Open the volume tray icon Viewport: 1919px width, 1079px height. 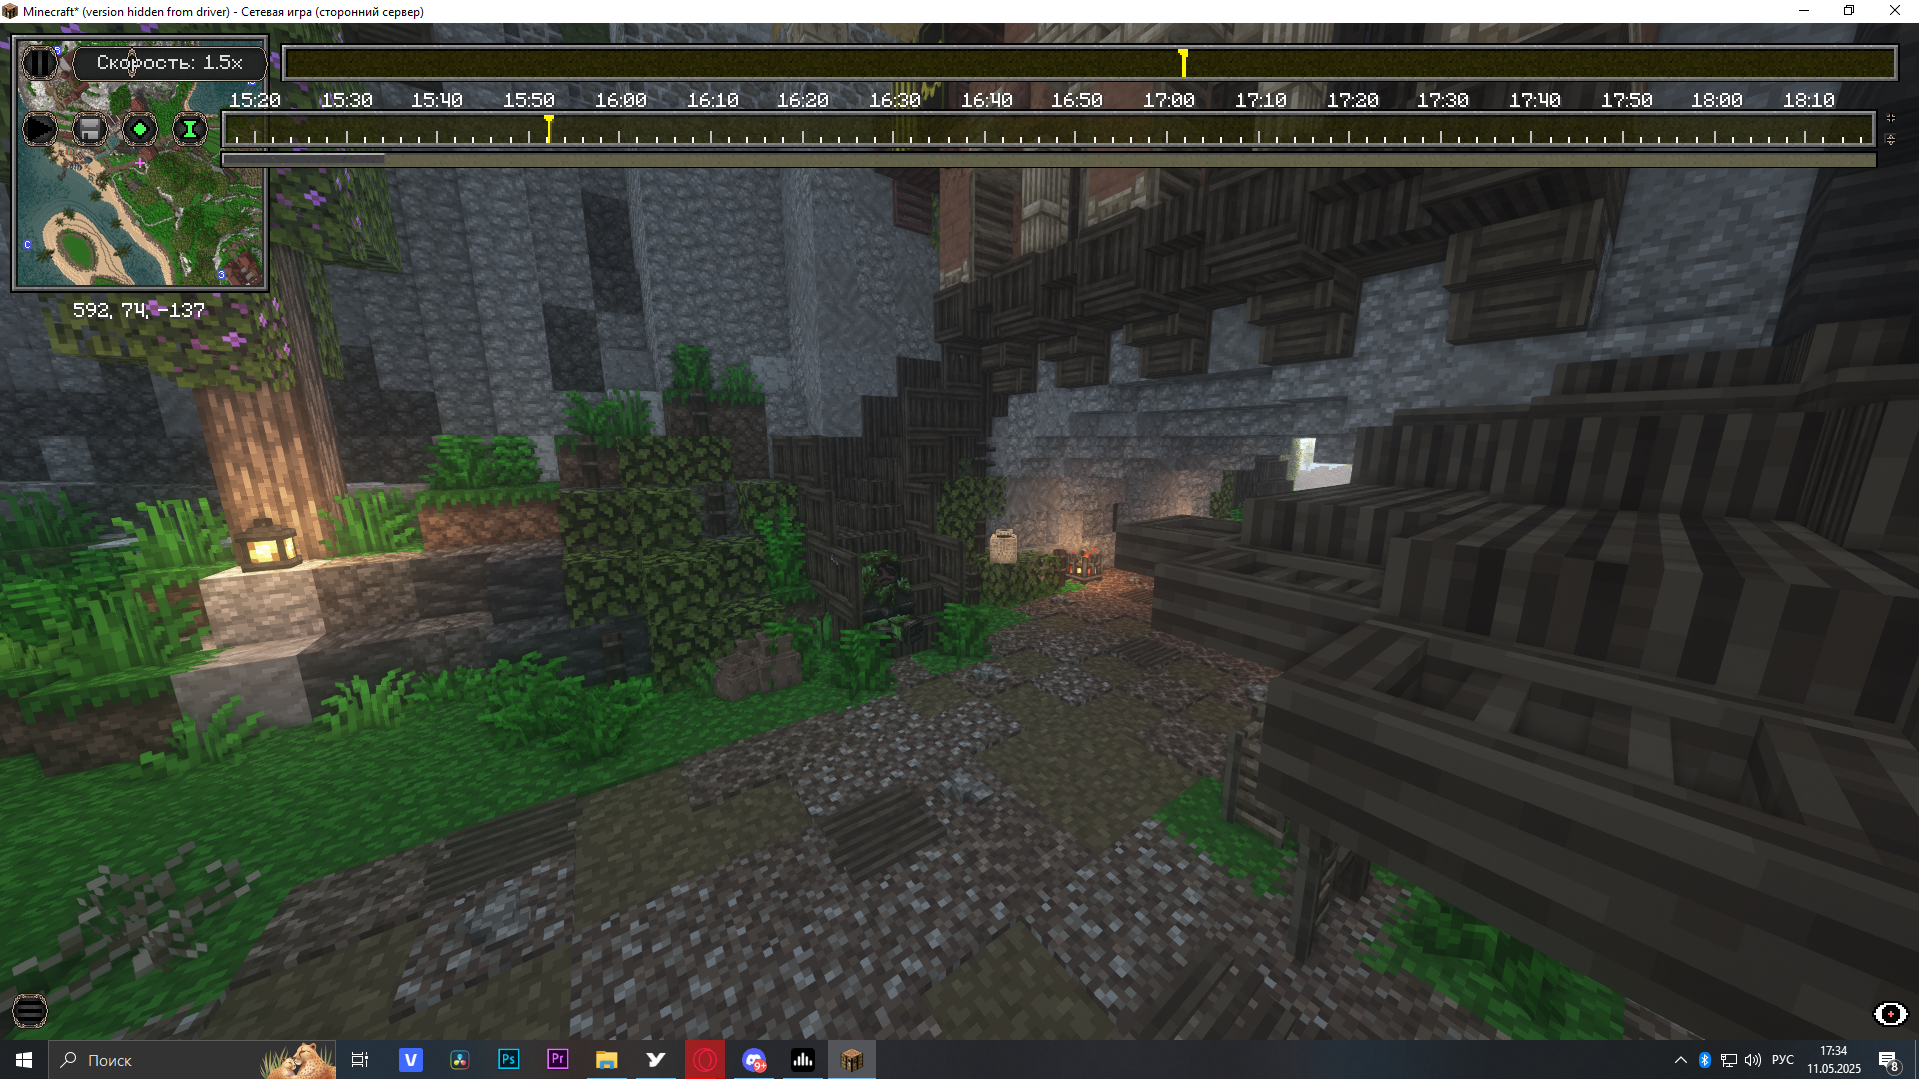click(x=1753, y=1060)
